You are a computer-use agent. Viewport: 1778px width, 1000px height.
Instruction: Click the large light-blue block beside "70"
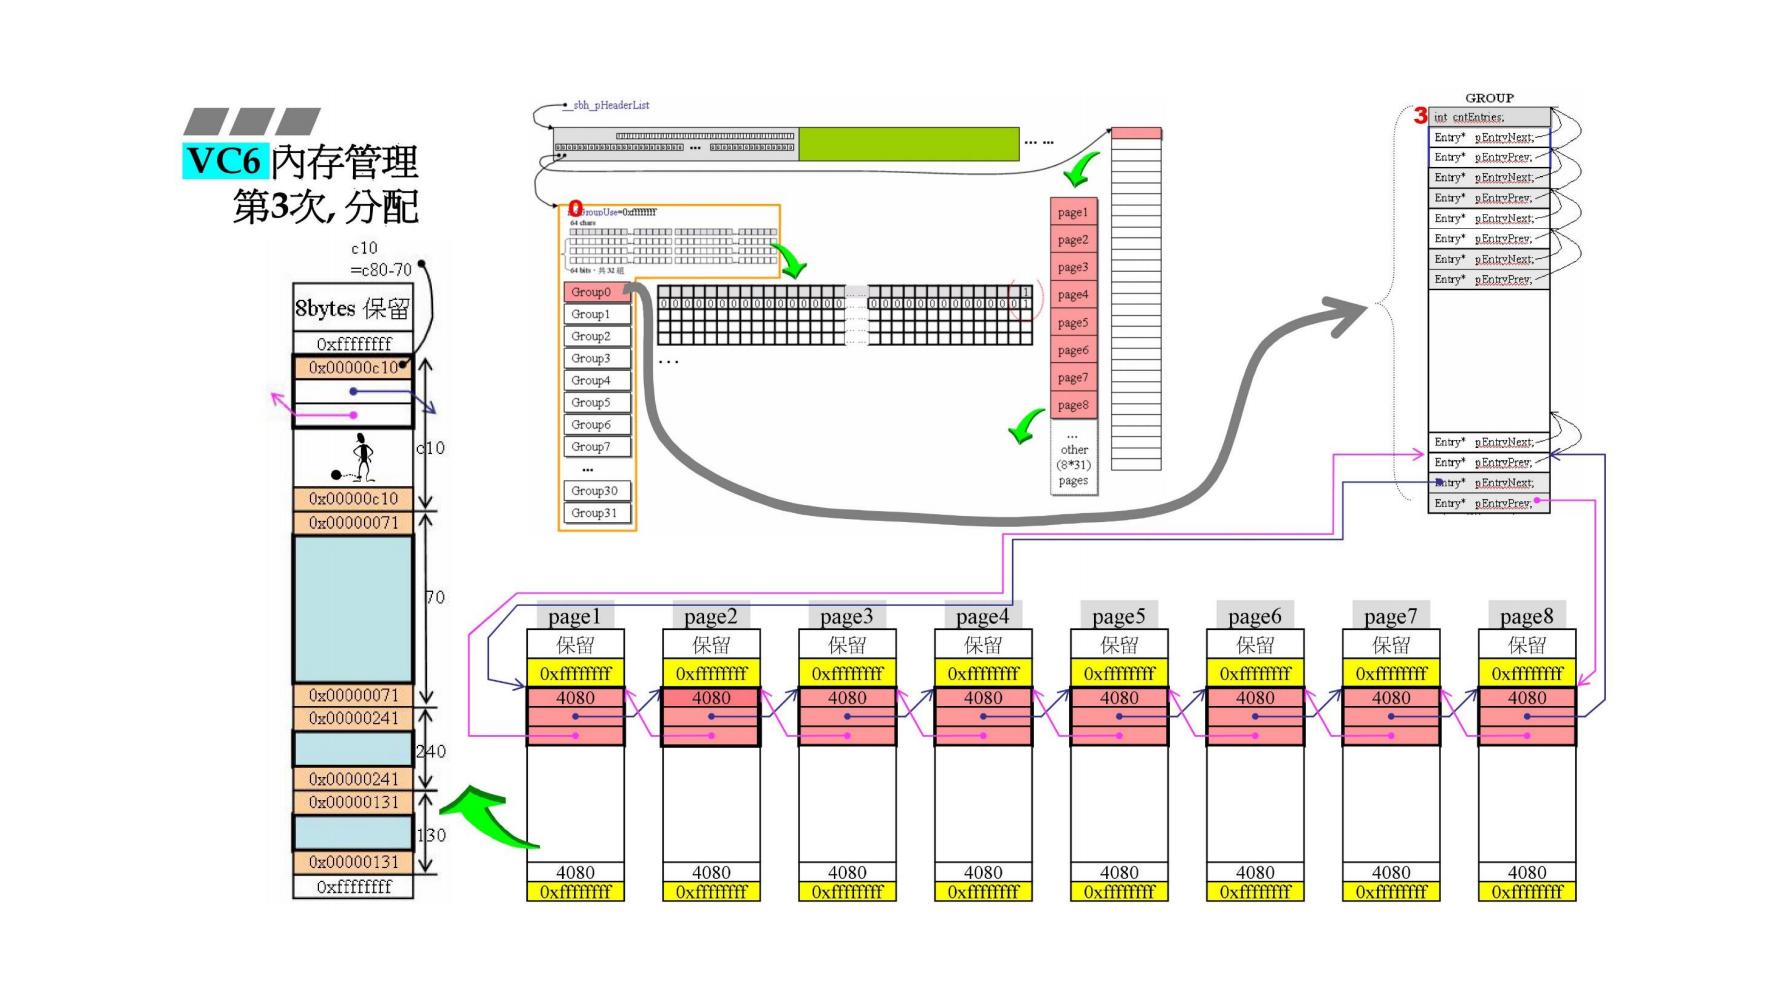[353, 609]
